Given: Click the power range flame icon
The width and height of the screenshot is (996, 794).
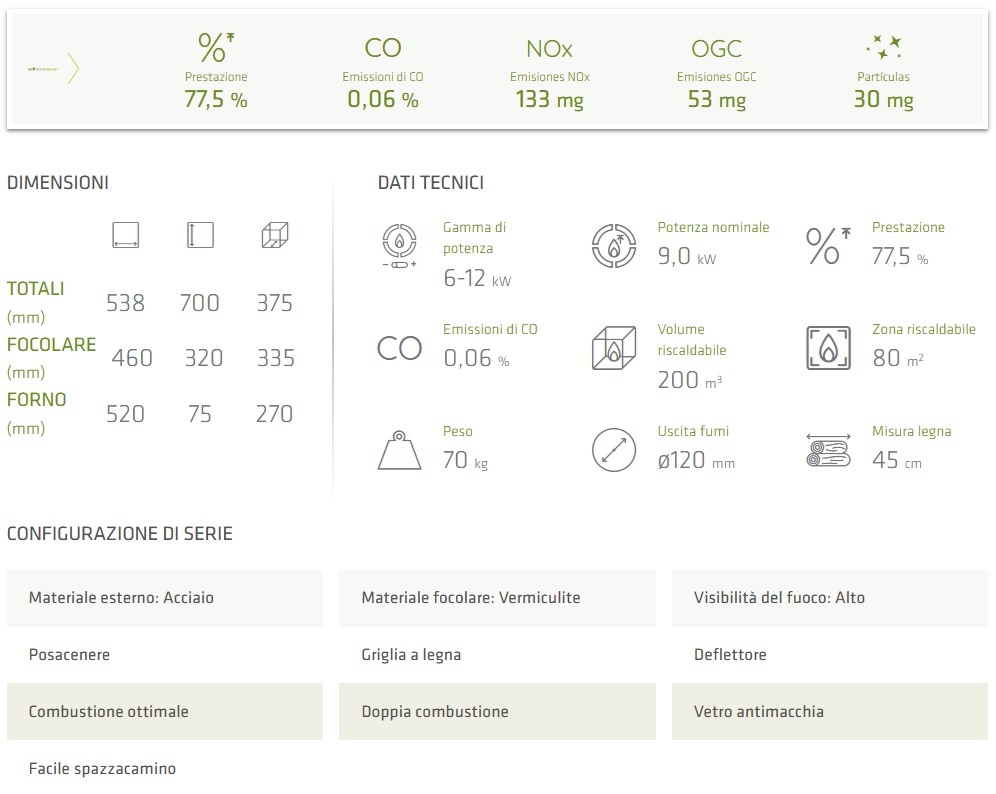Looking at the screenshot, I should (x=399, y=246).
